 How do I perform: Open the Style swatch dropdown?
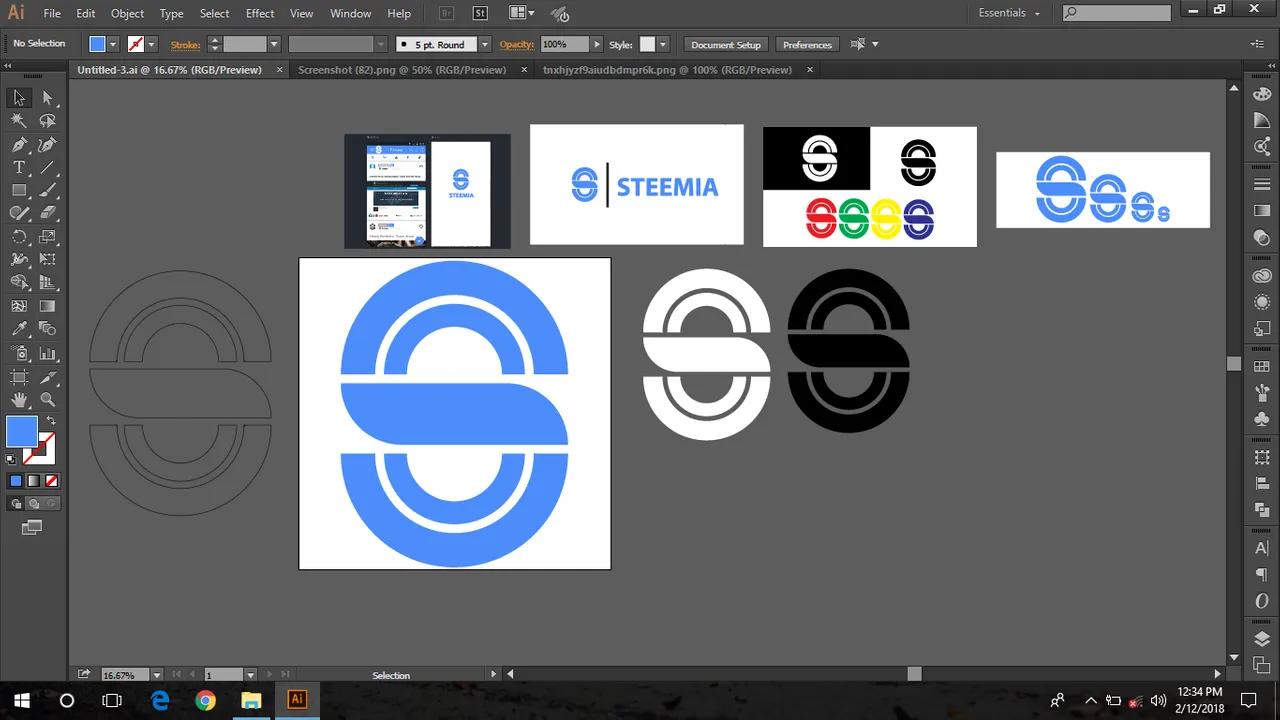pos(662,44)
